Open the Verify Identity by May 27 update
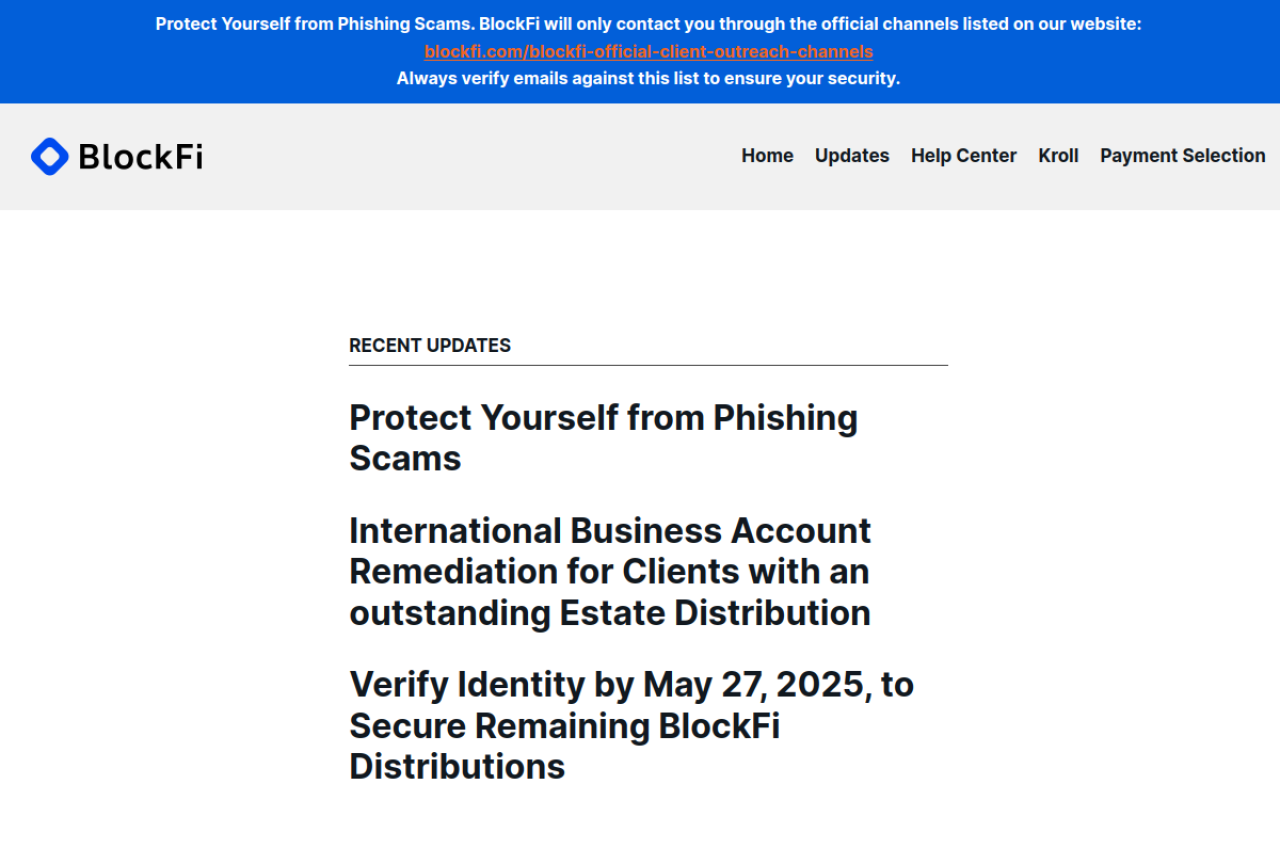This screenshot has width=1280, height=853. [x=631, y=685]
